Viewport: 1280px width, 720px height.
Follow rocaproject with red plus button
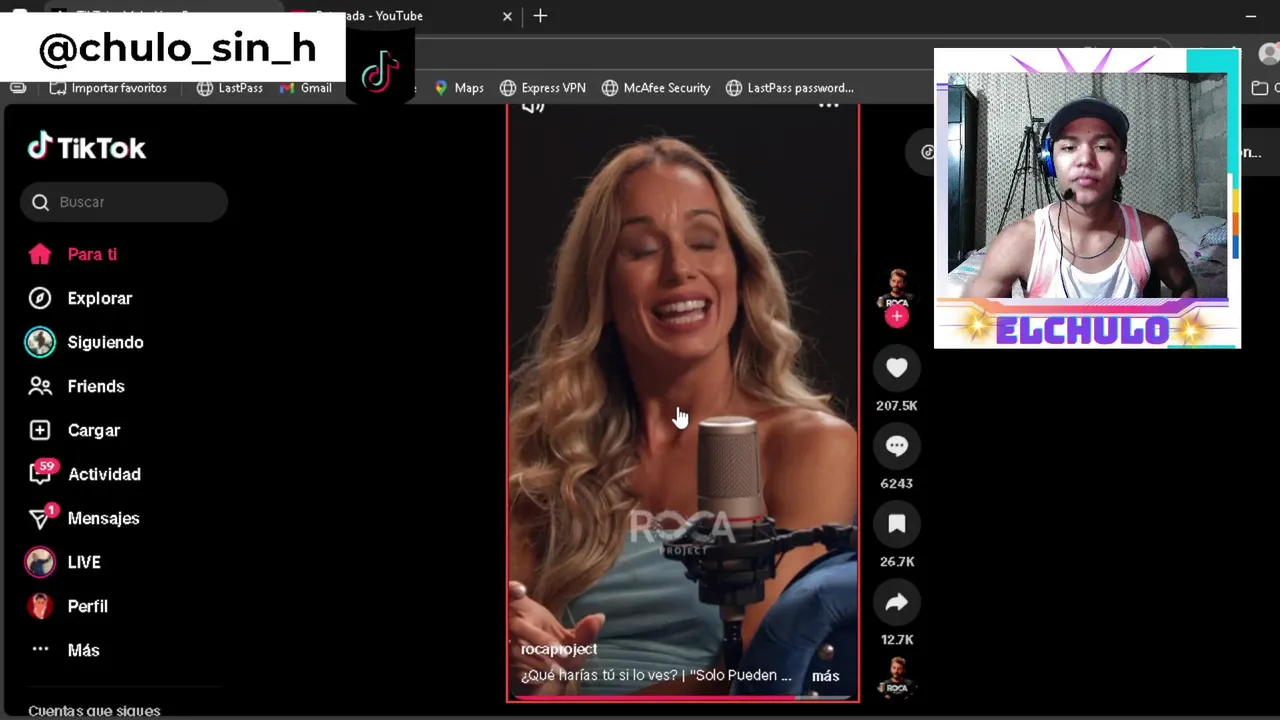point(897,316)
